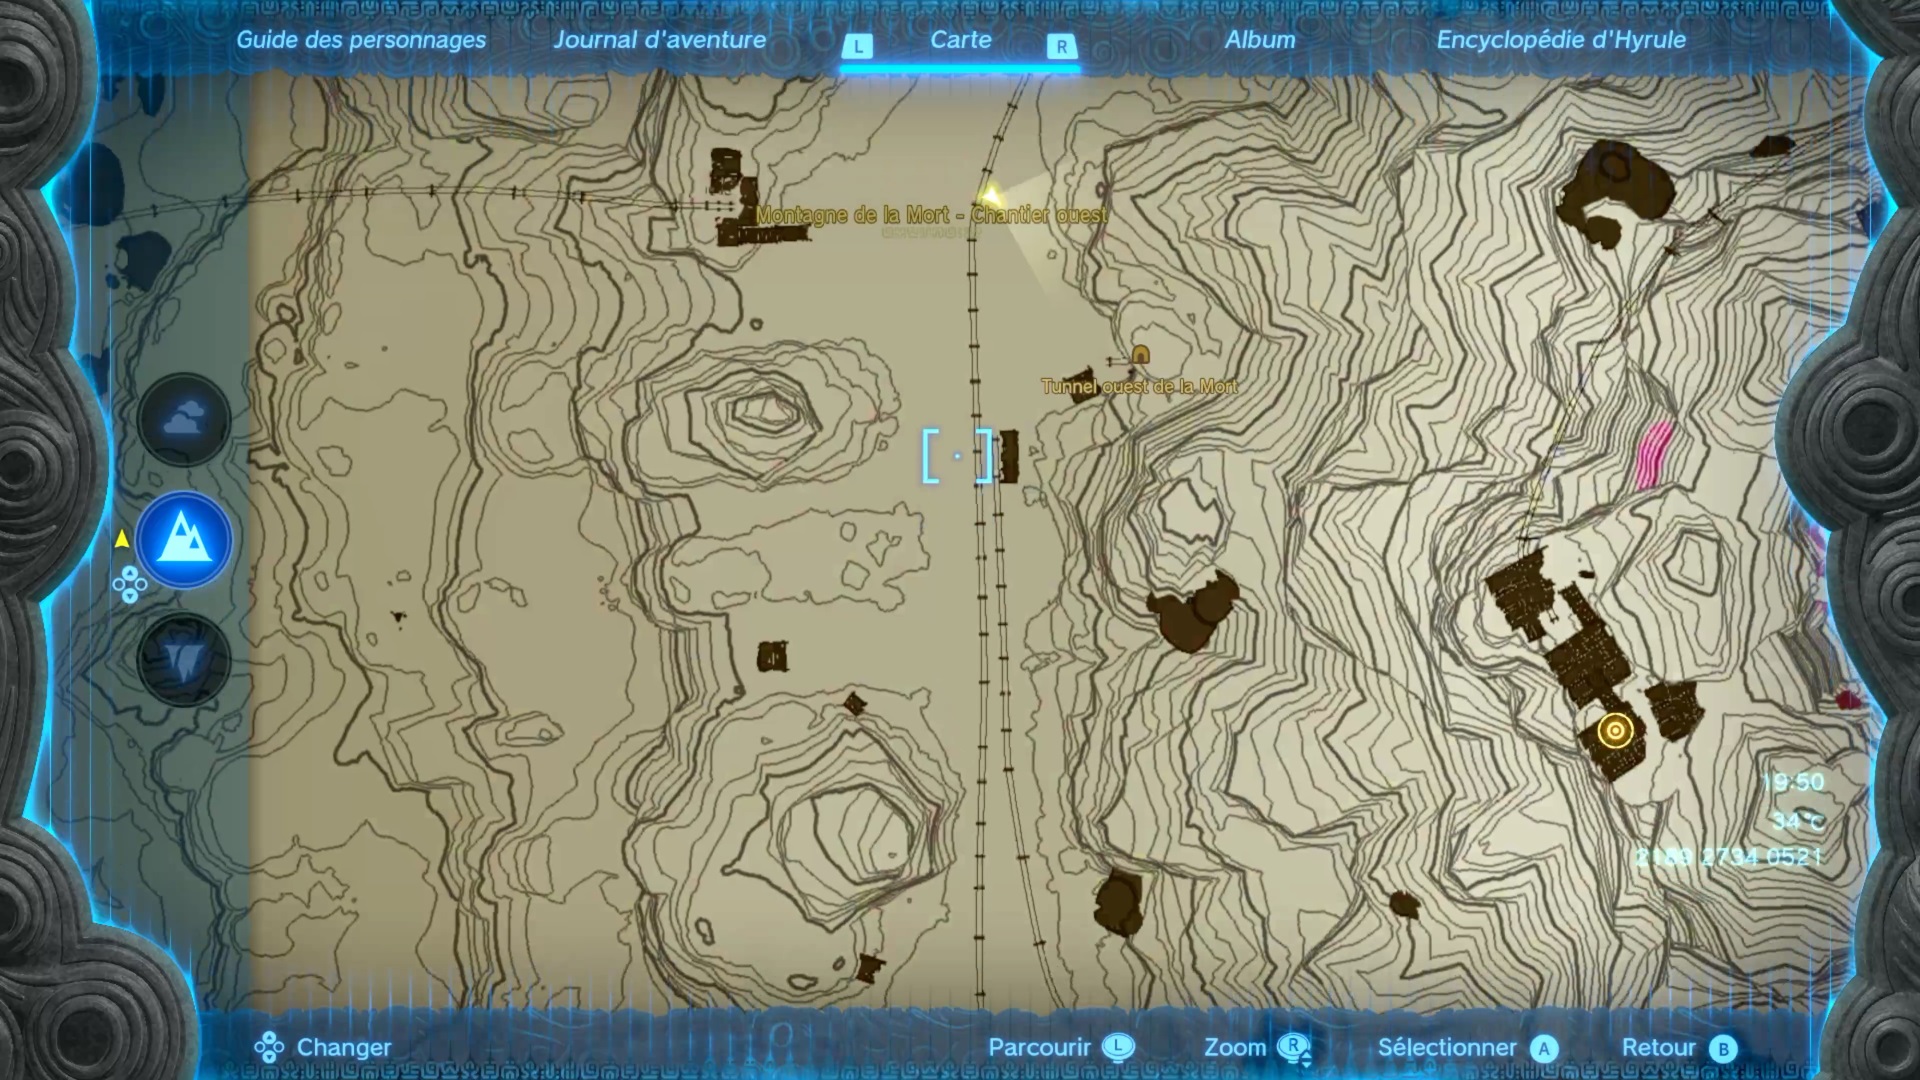Click the pink highlighted area on map
This screenshot has width=1920, height=1080.
(1654, 455)
